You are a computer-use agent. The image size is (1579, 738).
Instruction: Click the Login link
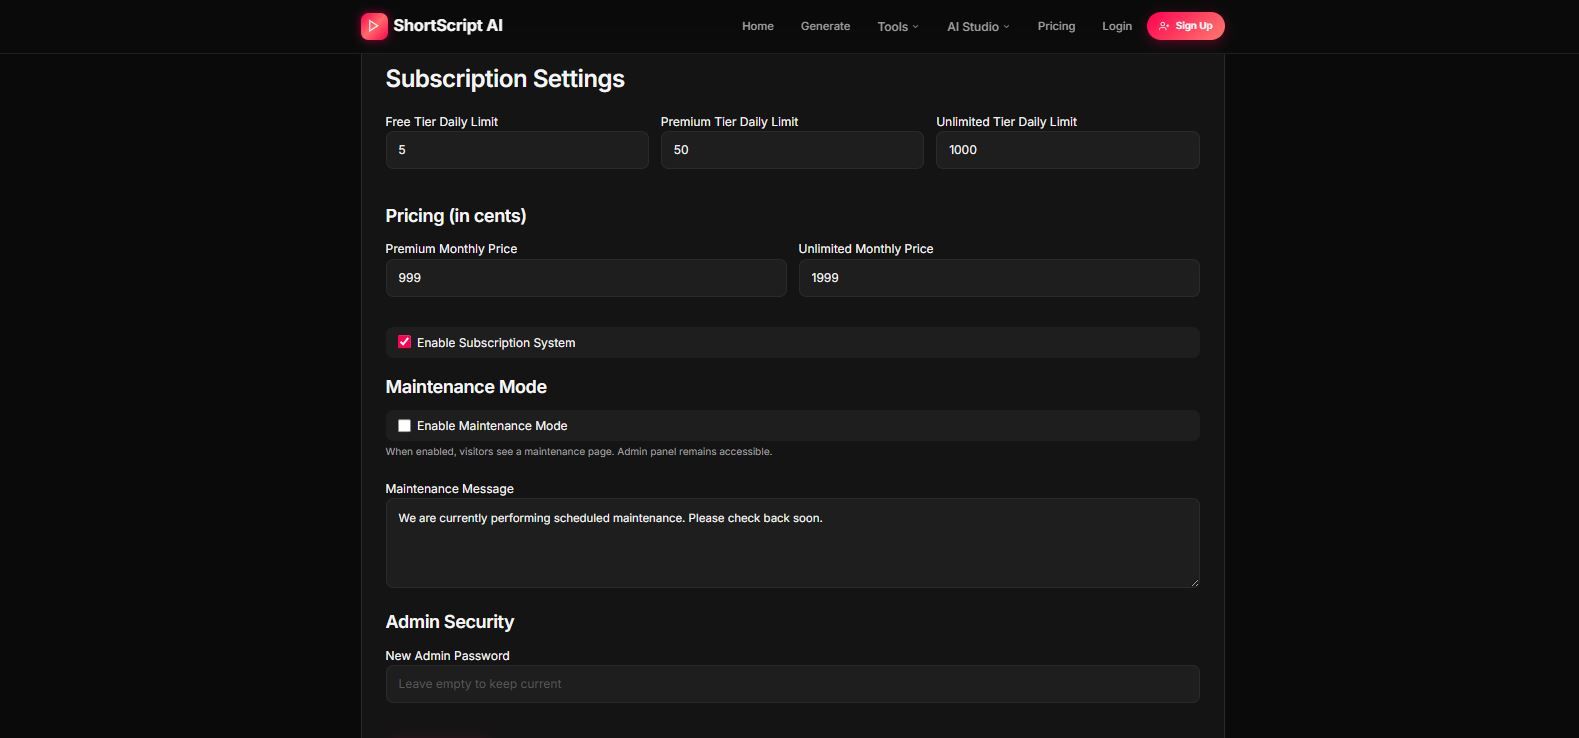point(1116,26)
